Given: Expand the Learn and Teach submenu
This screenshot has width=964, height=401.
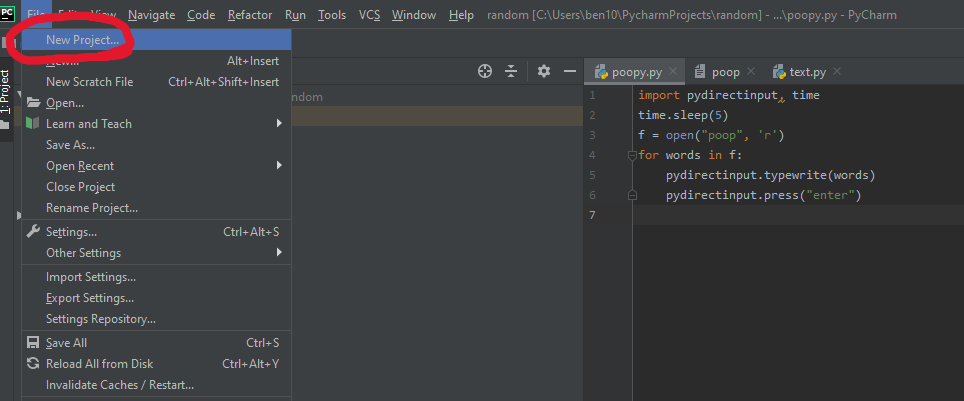Looking at the screenshot, I should tap(279, 124).
